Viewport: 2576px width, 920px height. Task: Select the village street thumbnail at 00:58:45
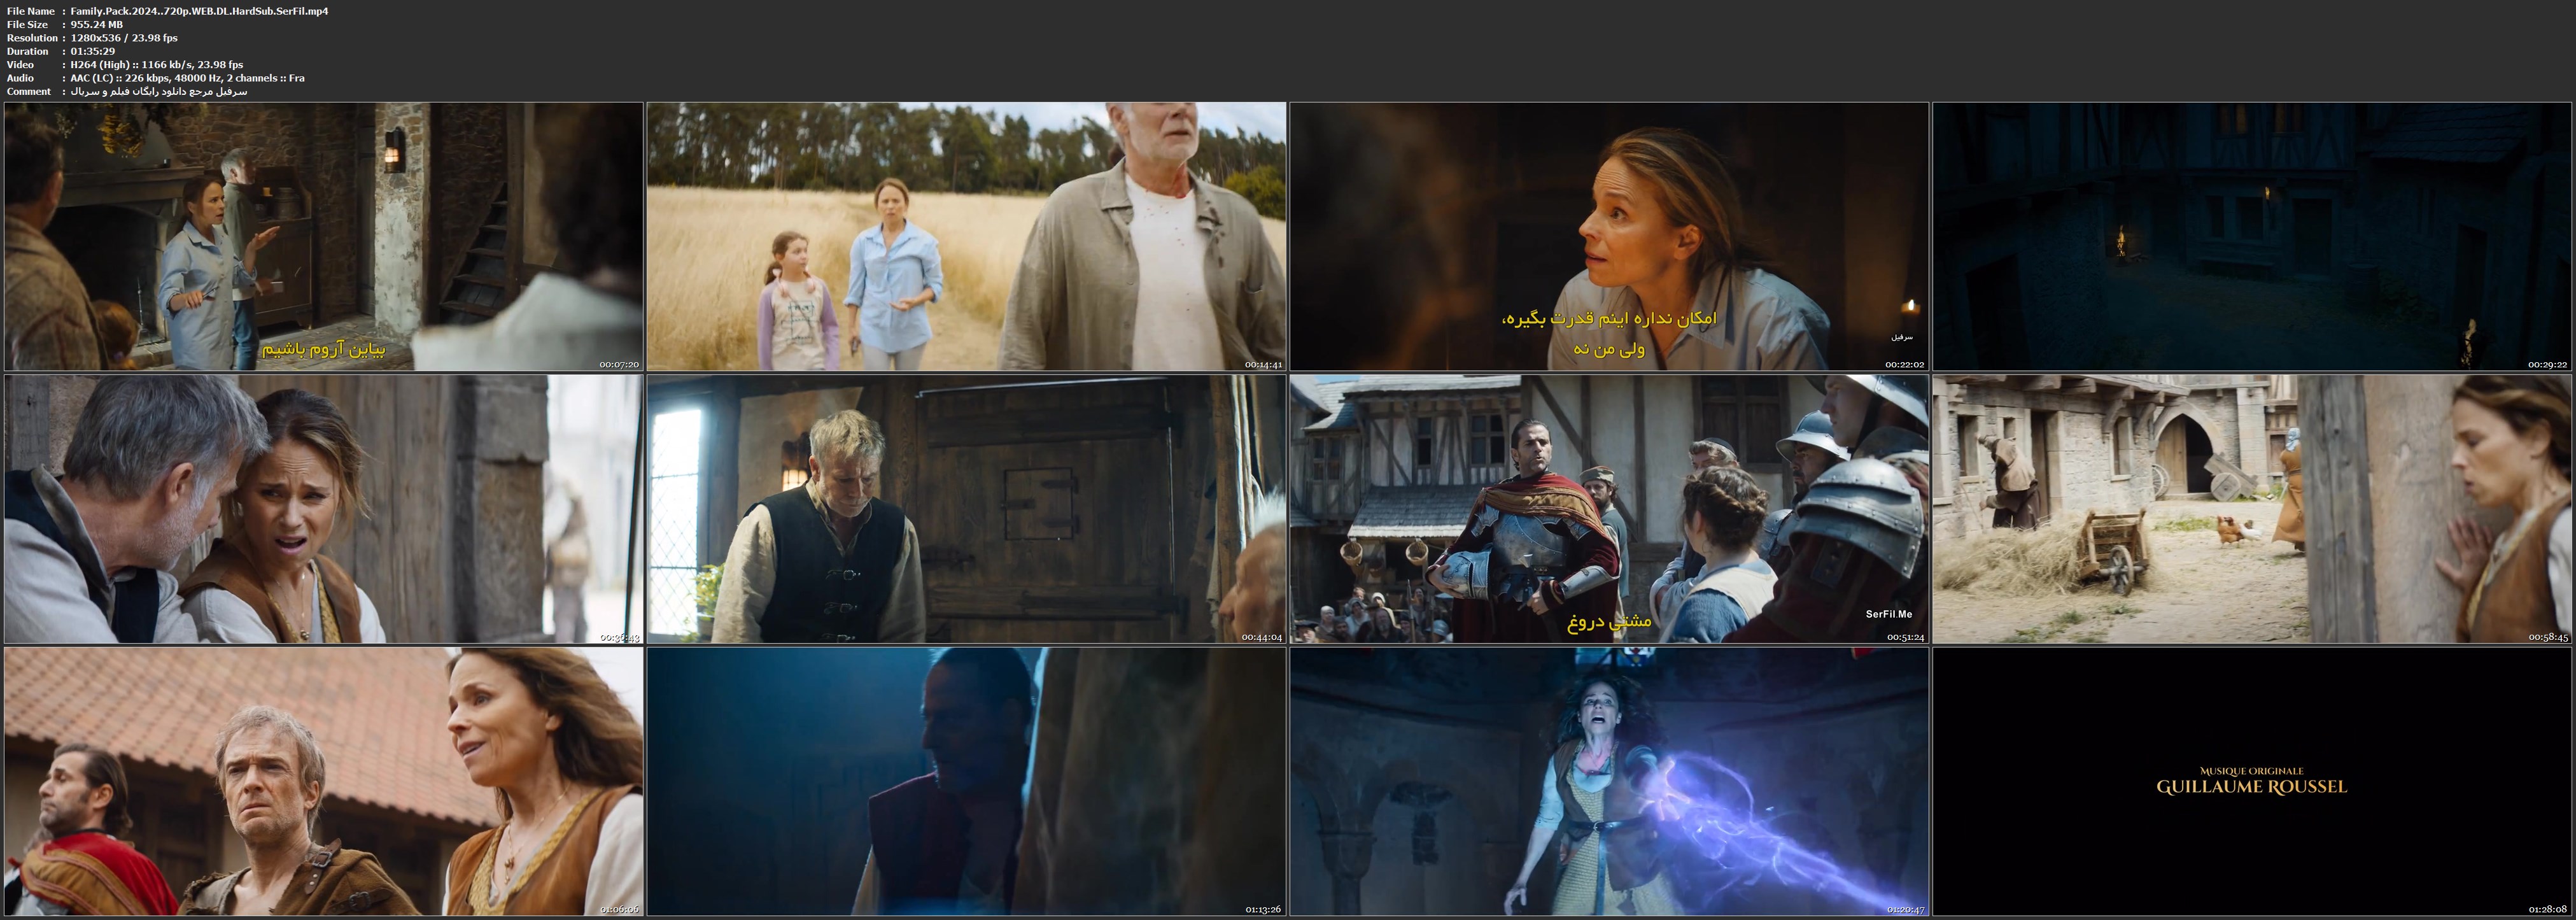pyautogui.click(x=2251, y=509)
